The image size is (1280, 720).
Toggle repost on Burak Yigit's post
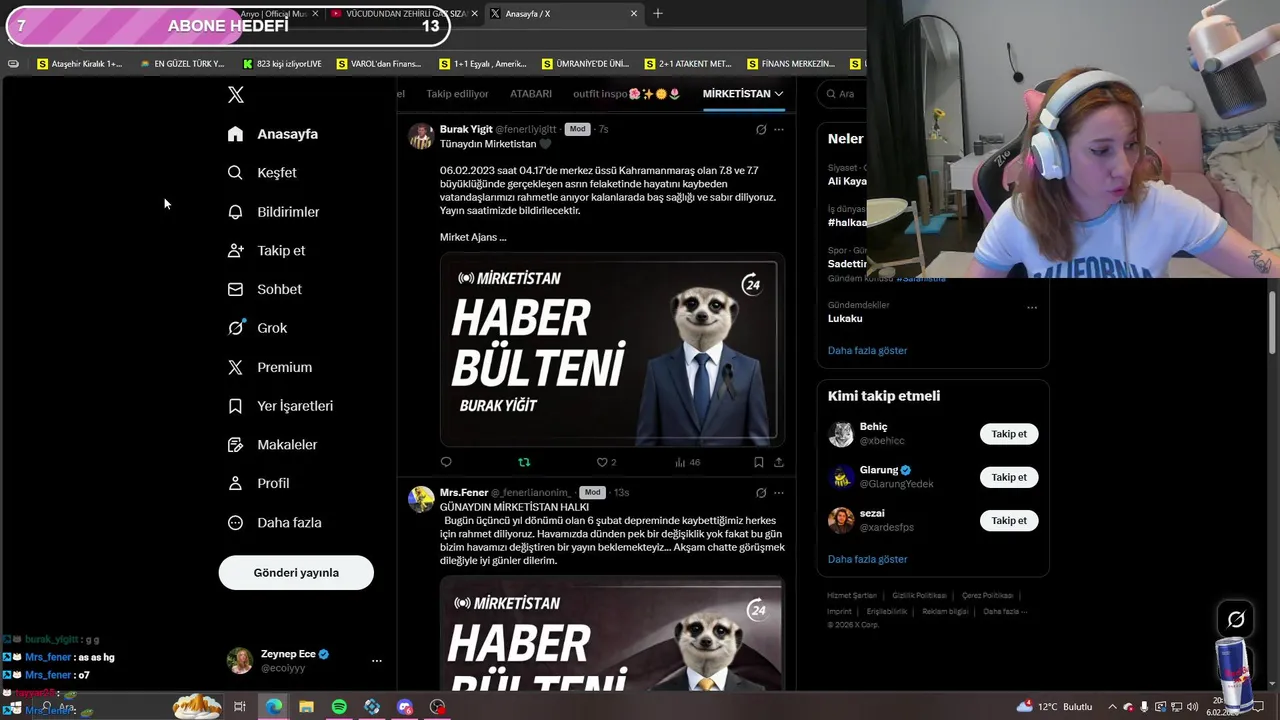(x=524, y=462)
